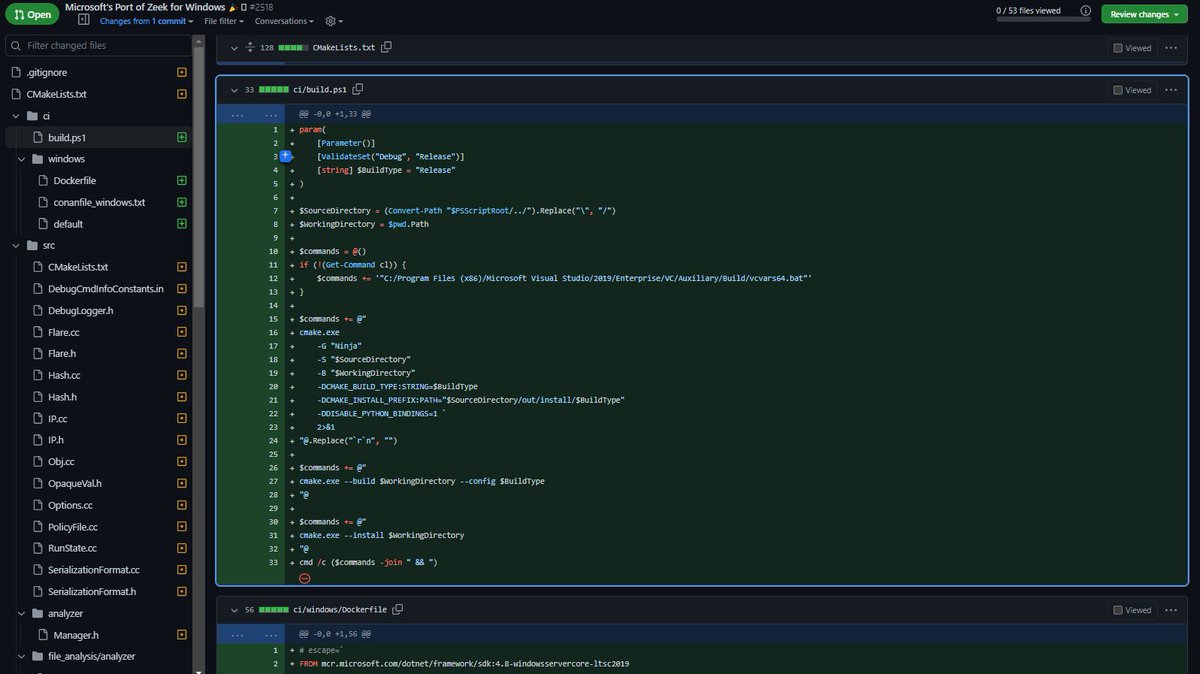Toggle the file tree sidebar layout icon
The image size is (1200, 674).
tap(84, 20)
